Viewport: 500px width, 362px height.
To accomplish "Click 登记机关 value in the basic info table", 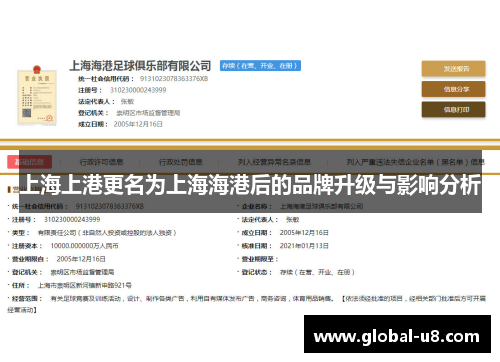I will pos(82,272).
